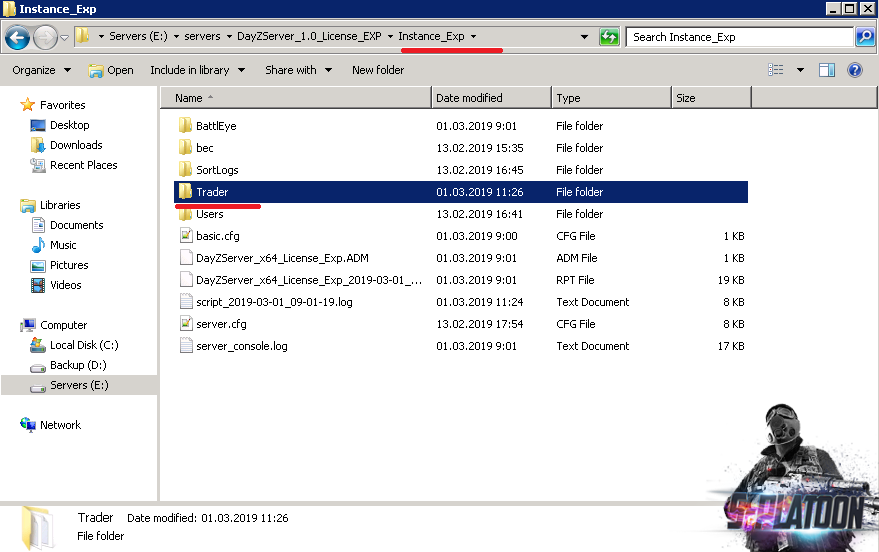
Task: Select script_2019-03-01_09-01-19.log file
Action: pos(274,302)
